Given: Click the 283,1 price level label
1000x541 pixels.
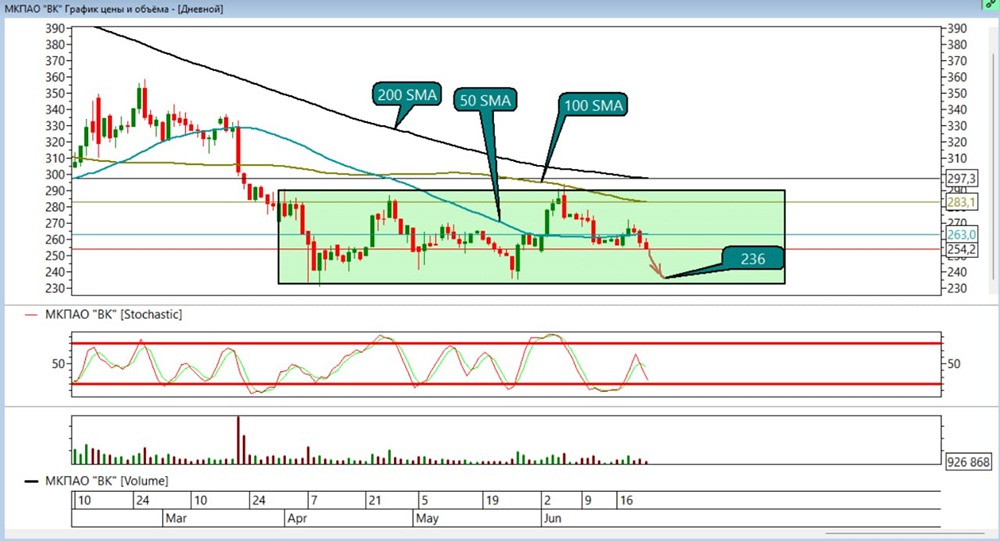Looking at the screenshot, I should point(961,202).
